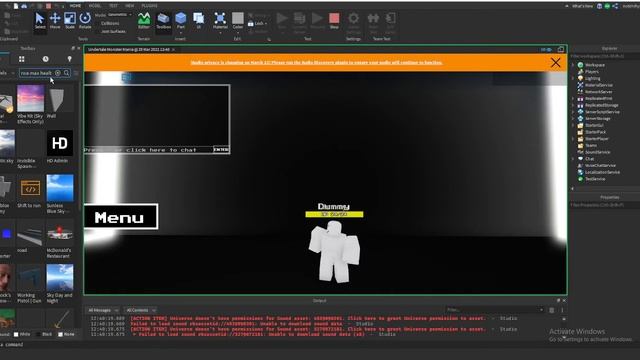Viewport: 640px width, 360px height.
Task: Choose the Select tool in the ribbon
Action: coord(40,21)
